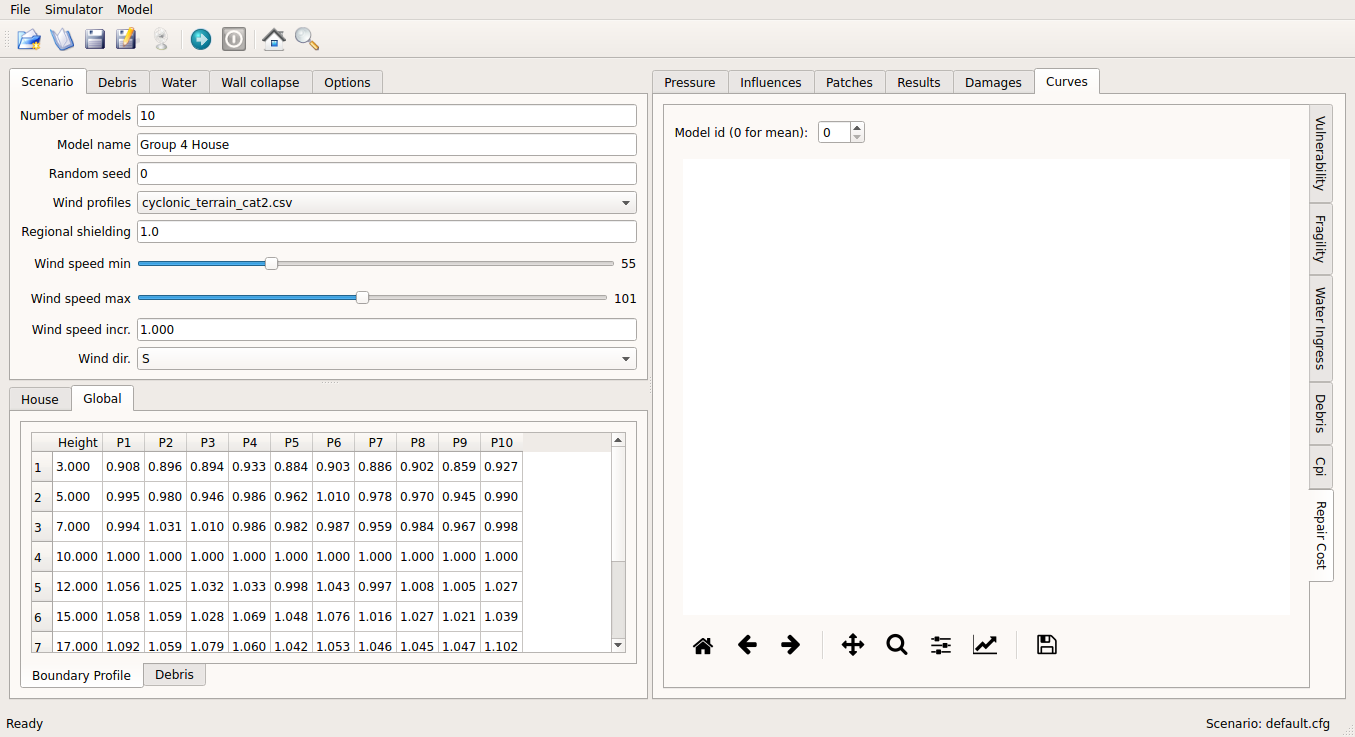The image size is (1355, 737).
Task: Click the Height cell 12.000
Action: [78, 587]
